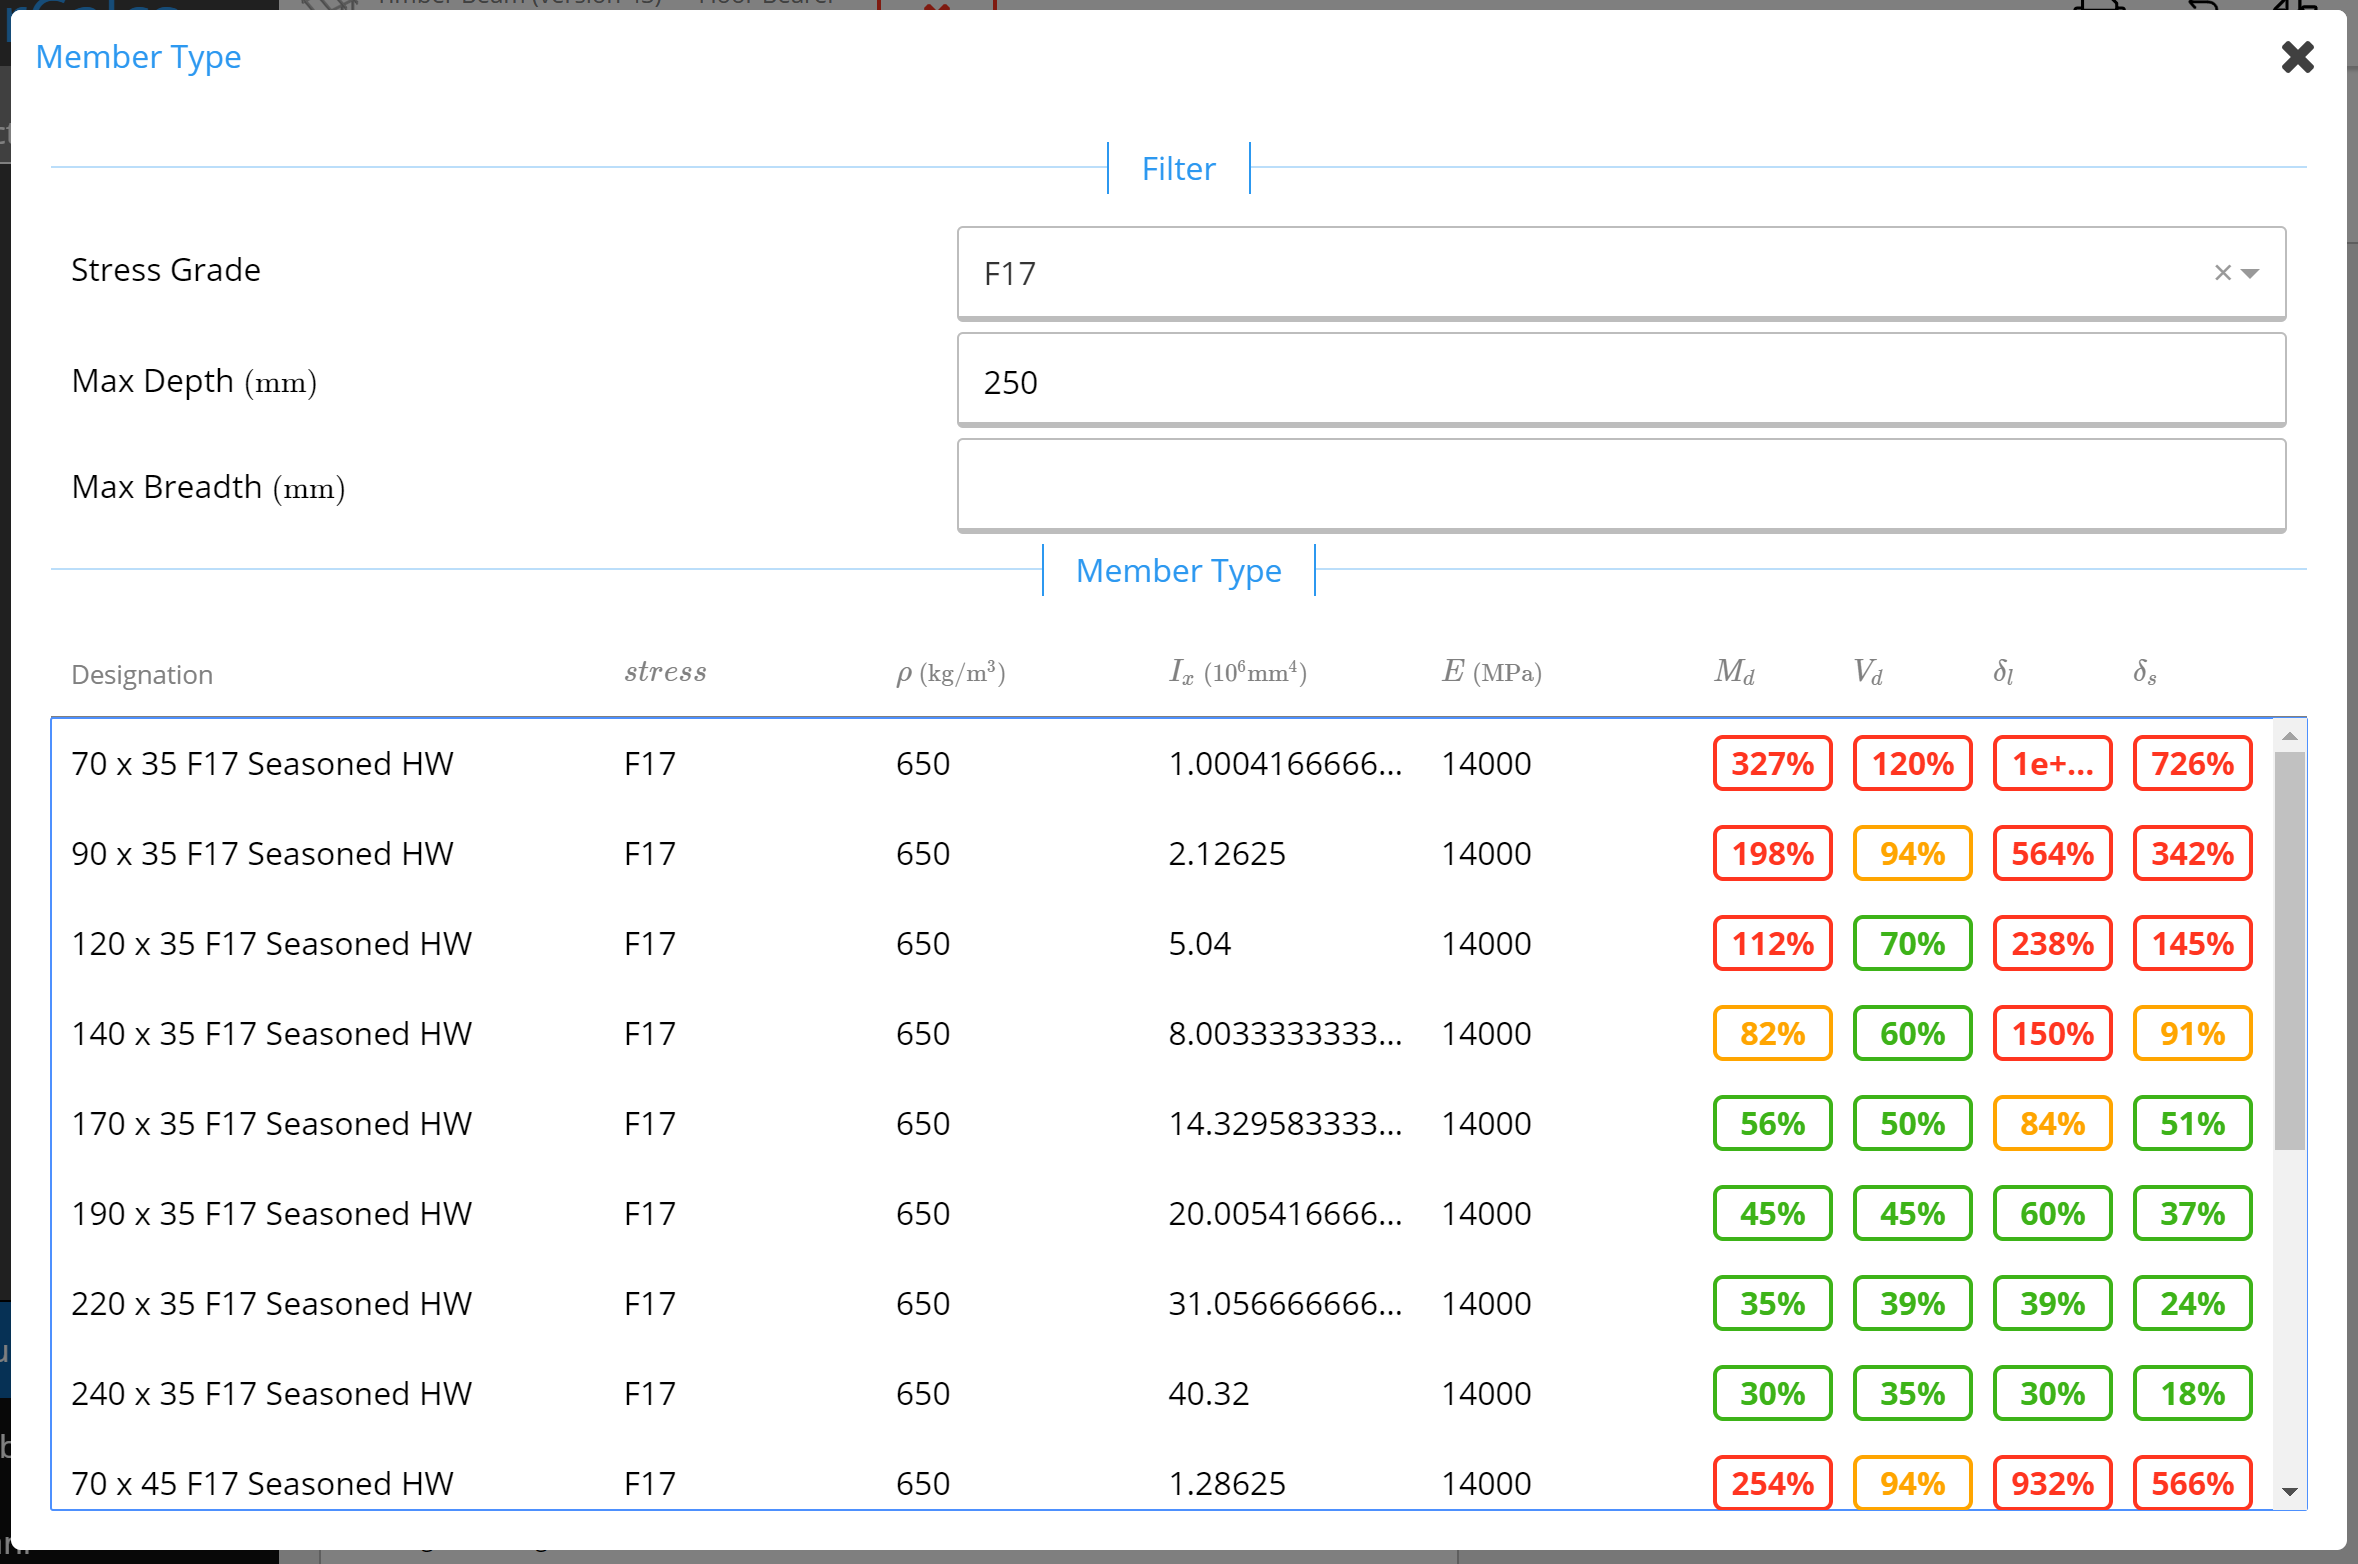Select the 90 x 35 F17 Seasoned HW member
Screen dimensions: 2358x1564
pyautogui.click(x=262, y=854)
